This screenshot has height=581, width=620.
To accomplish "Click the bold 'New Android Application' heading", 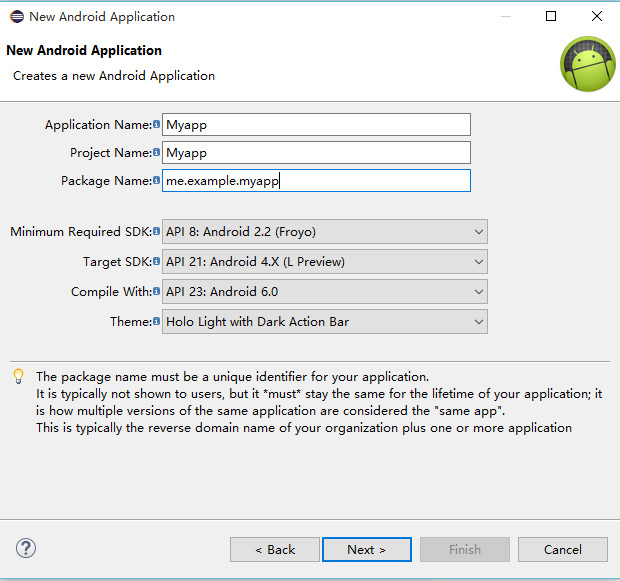I will coord(84,51).
